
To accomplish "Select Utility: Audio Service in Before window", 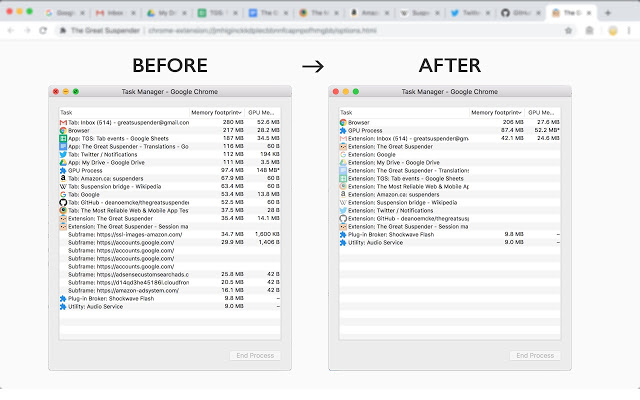I will 170,307.
